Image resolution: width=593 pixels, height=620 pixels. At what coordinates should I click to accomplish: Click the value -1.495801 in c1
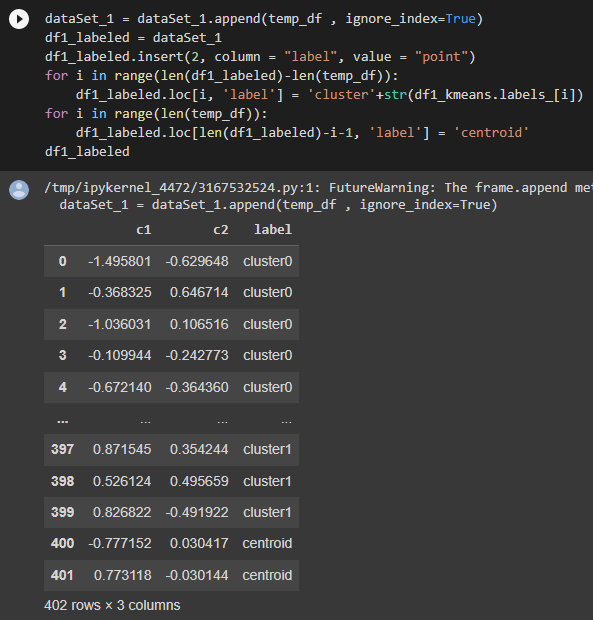(120, 261)
